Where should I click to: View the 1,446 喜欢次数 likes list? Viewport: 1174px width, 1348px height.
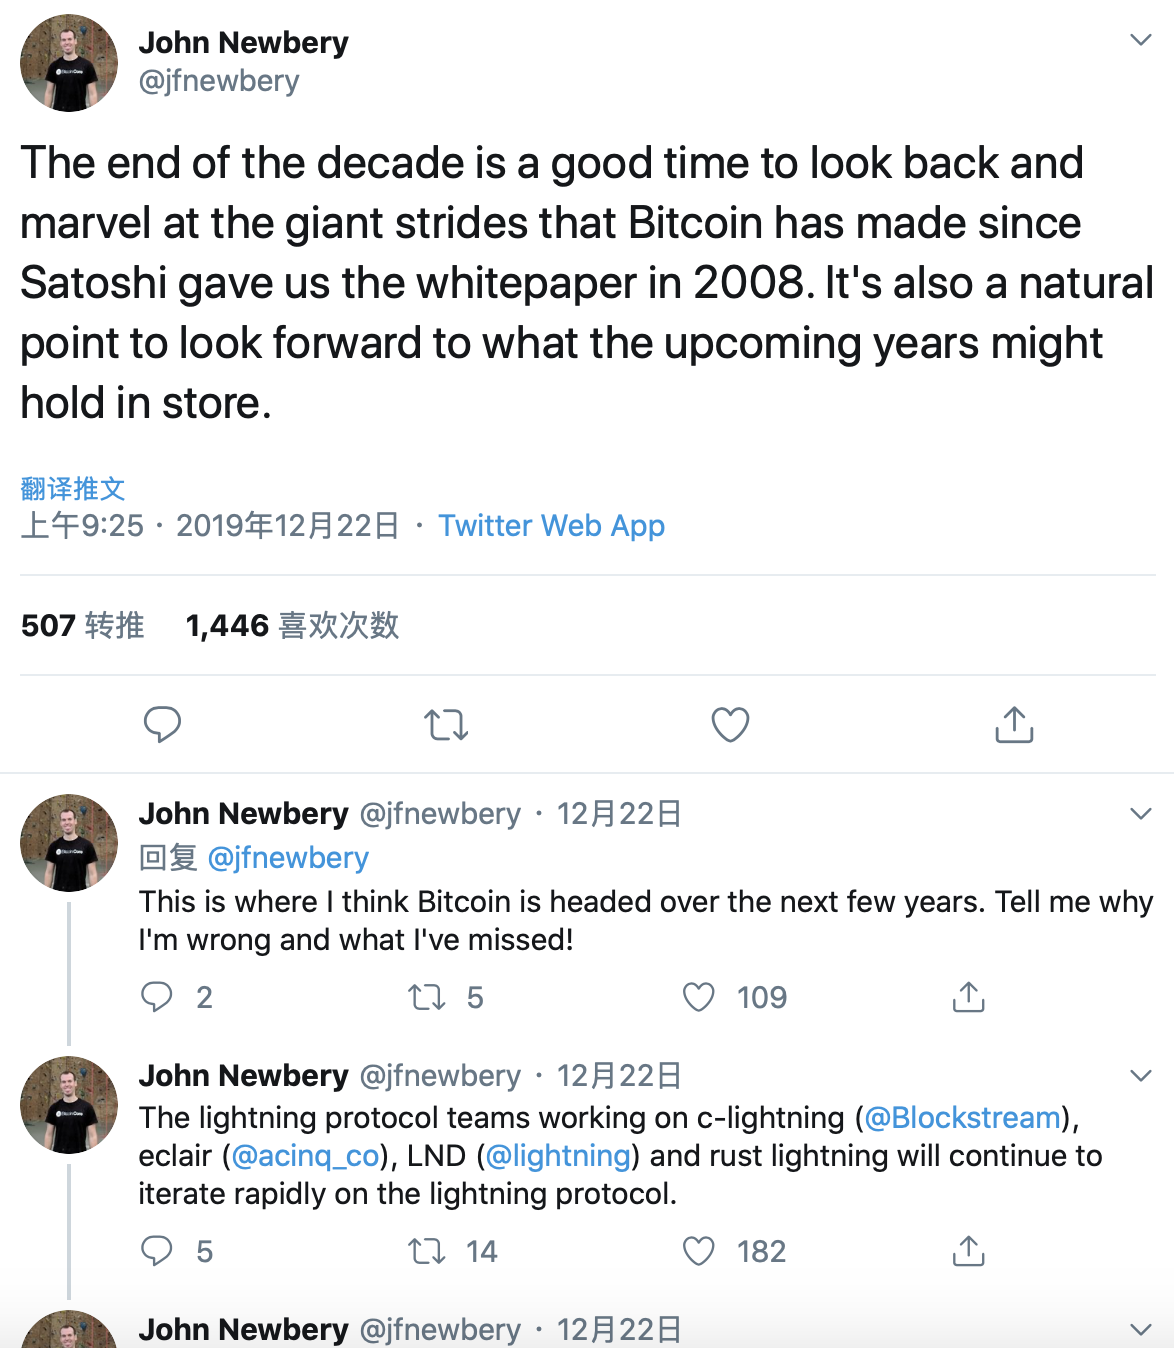292,626
